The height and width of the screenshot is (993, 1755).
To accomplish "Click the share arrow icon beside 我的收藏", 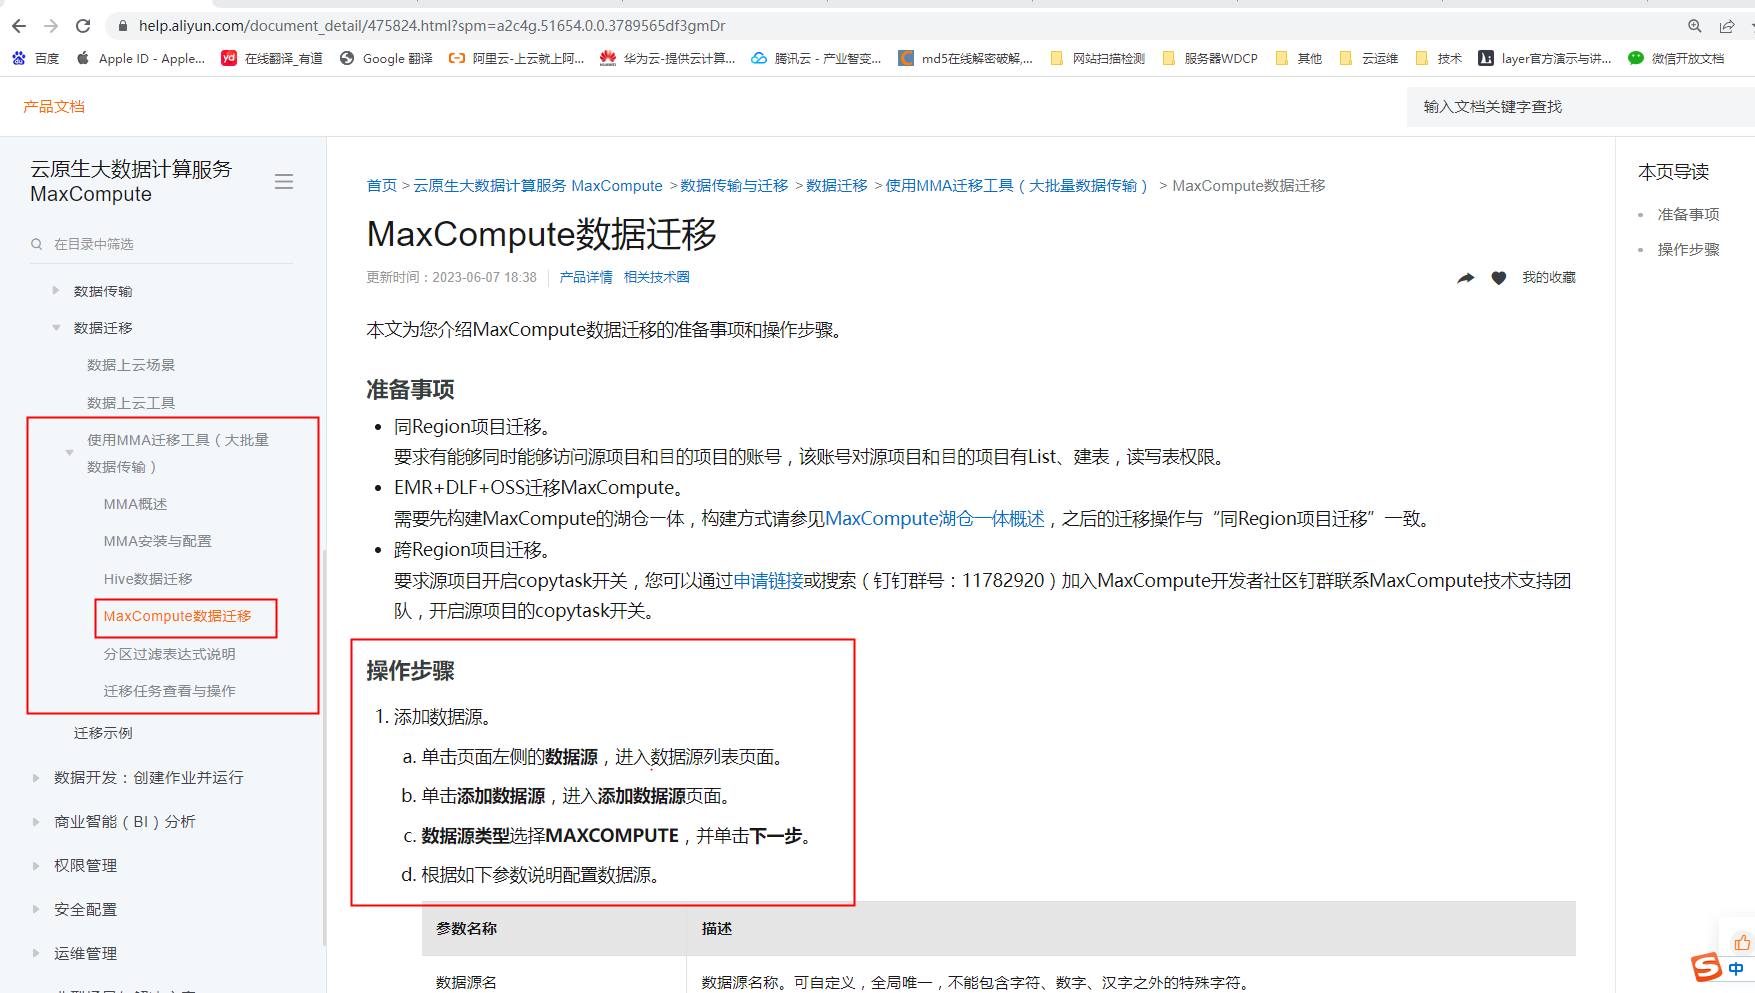I will click(1465, 278).
